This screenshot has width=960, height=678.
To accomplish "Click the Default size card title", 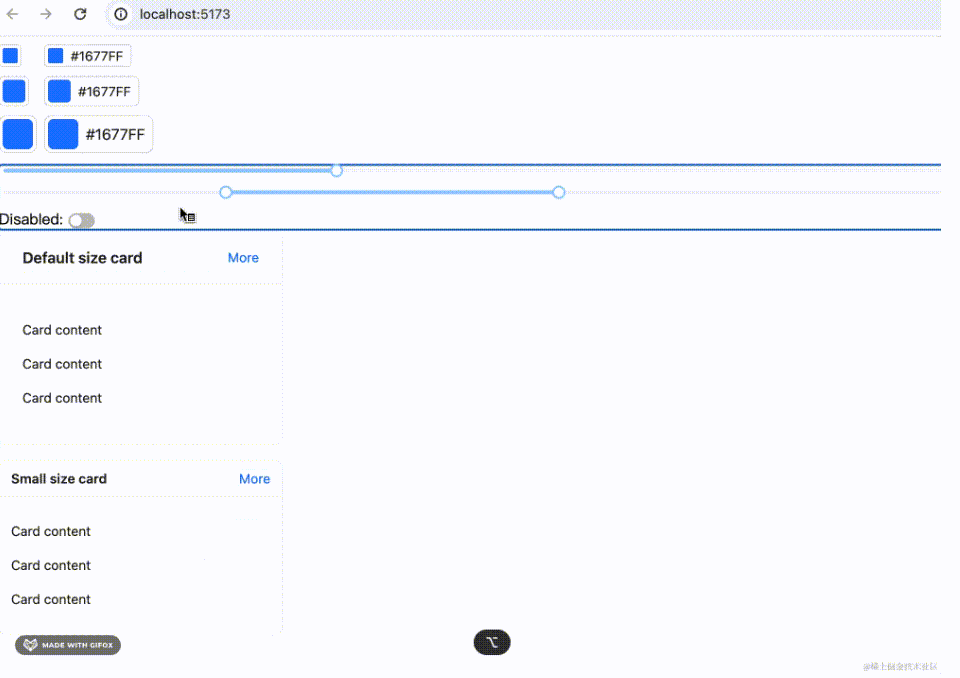I will click(82, 258).
